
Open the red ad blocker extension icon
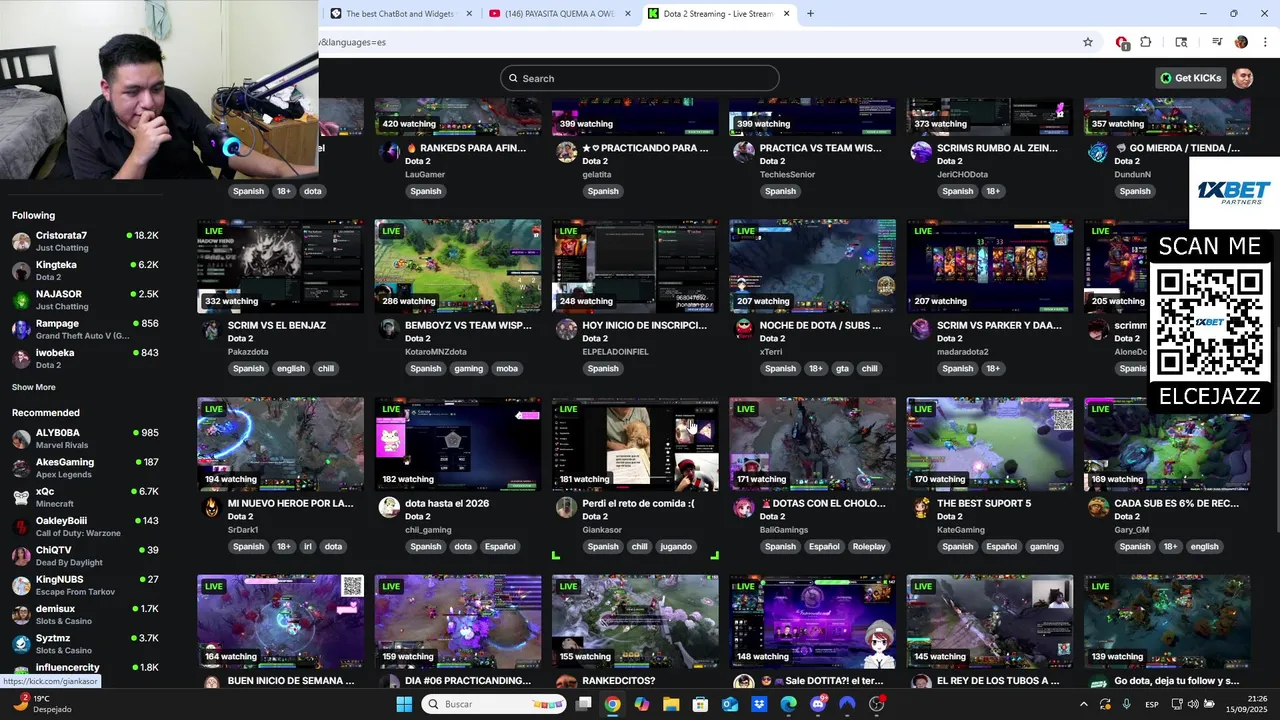click(1122, 42)
